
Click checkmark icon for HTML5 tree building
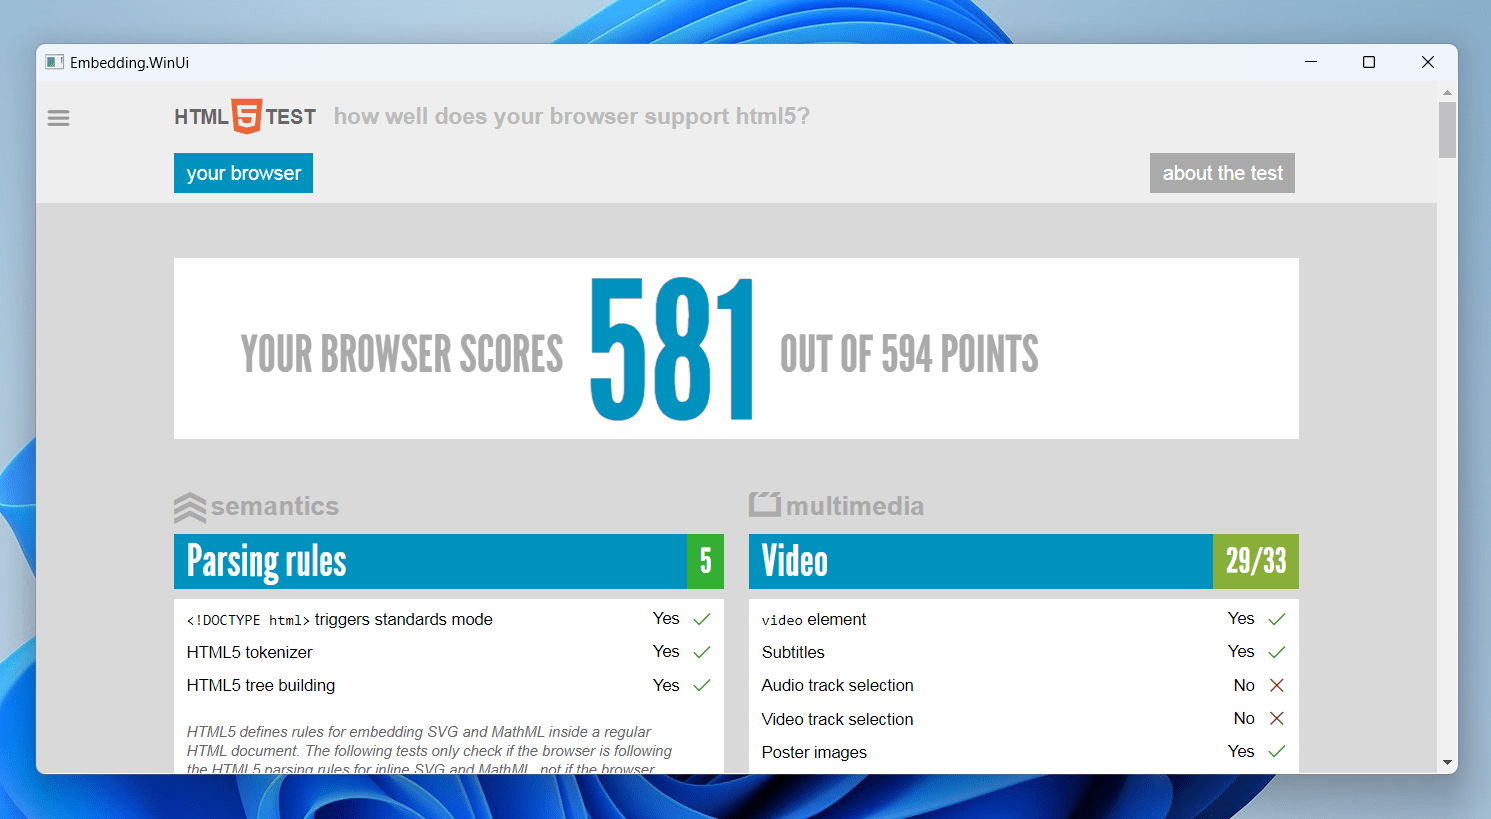(x=702, y=685)
